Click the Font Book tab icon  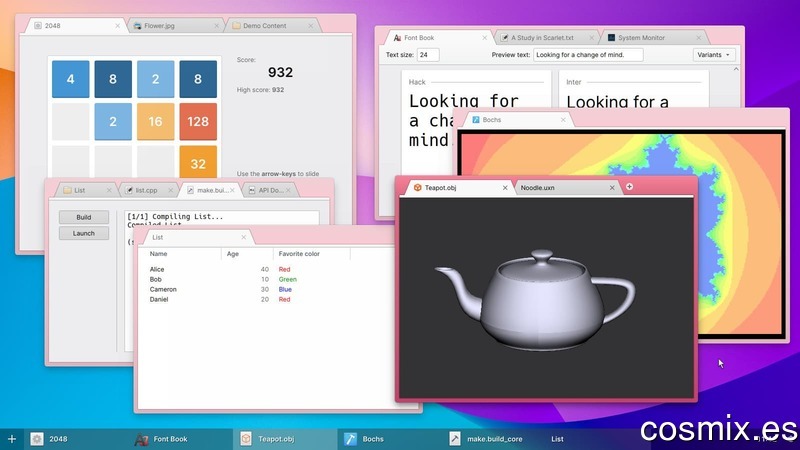[x=397, y=38]
